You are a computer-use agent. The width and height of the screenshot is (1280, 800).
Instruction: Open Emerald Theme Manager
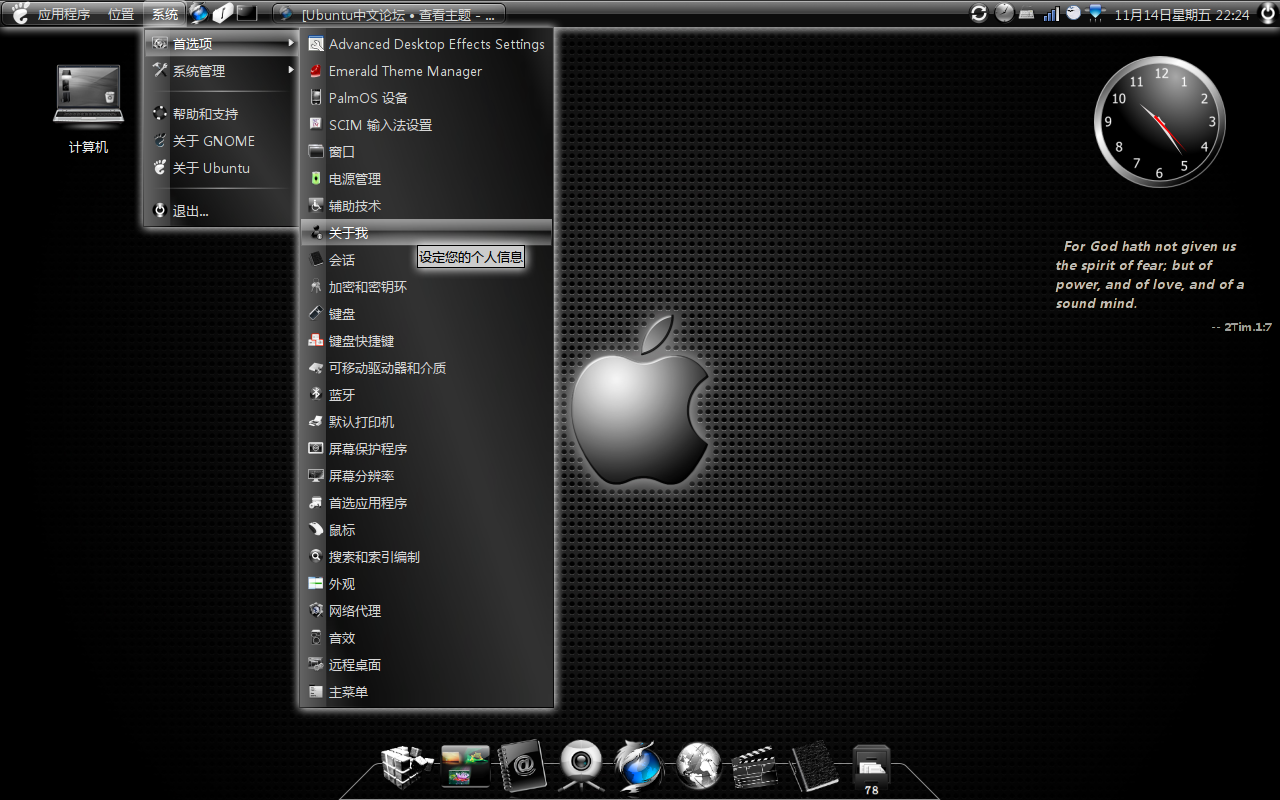pyautogui.click(x=427, y=71)
